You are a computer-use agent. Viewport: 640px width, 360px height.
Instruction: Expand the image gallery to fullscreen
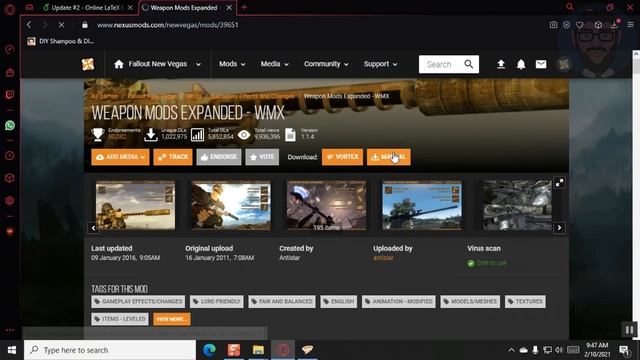coord(560,183)
